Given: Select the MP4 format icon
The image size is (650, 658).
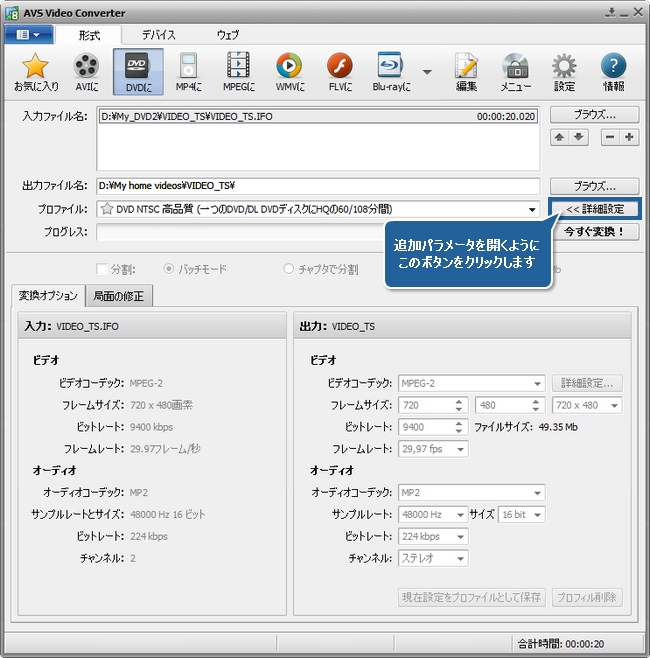Looking at the screenshot, I should tap(188, 72).
